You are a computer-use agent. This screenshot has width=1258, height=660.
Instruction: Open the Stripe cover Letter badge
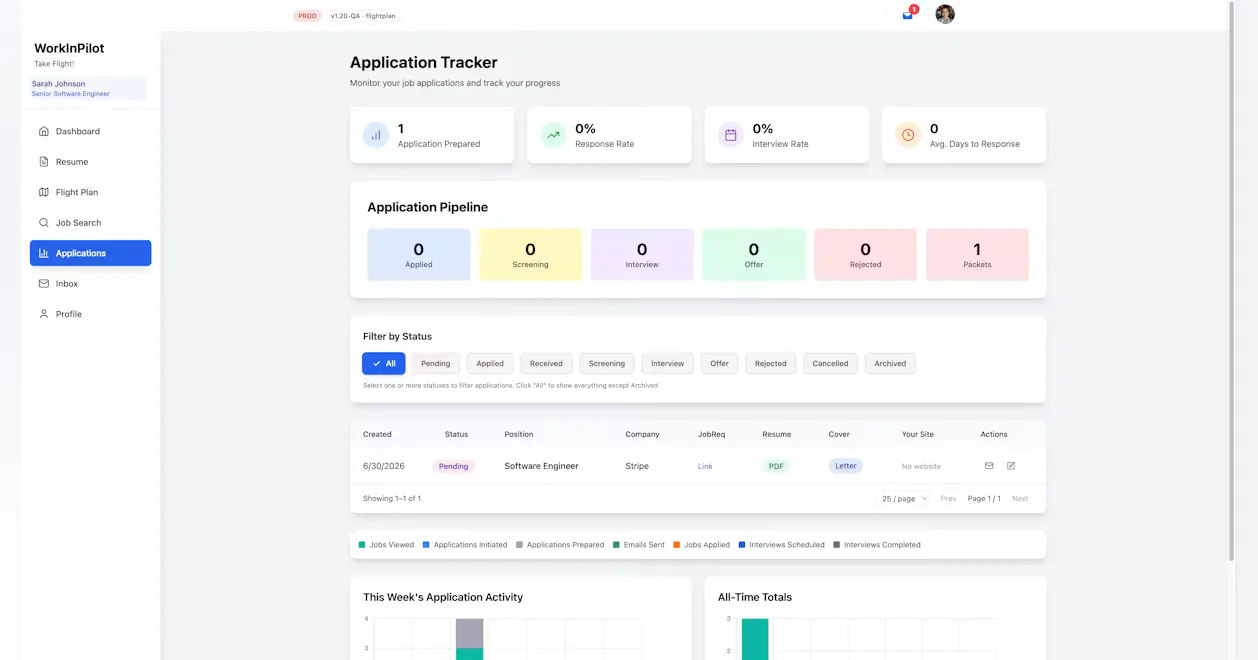pos(846,466)
